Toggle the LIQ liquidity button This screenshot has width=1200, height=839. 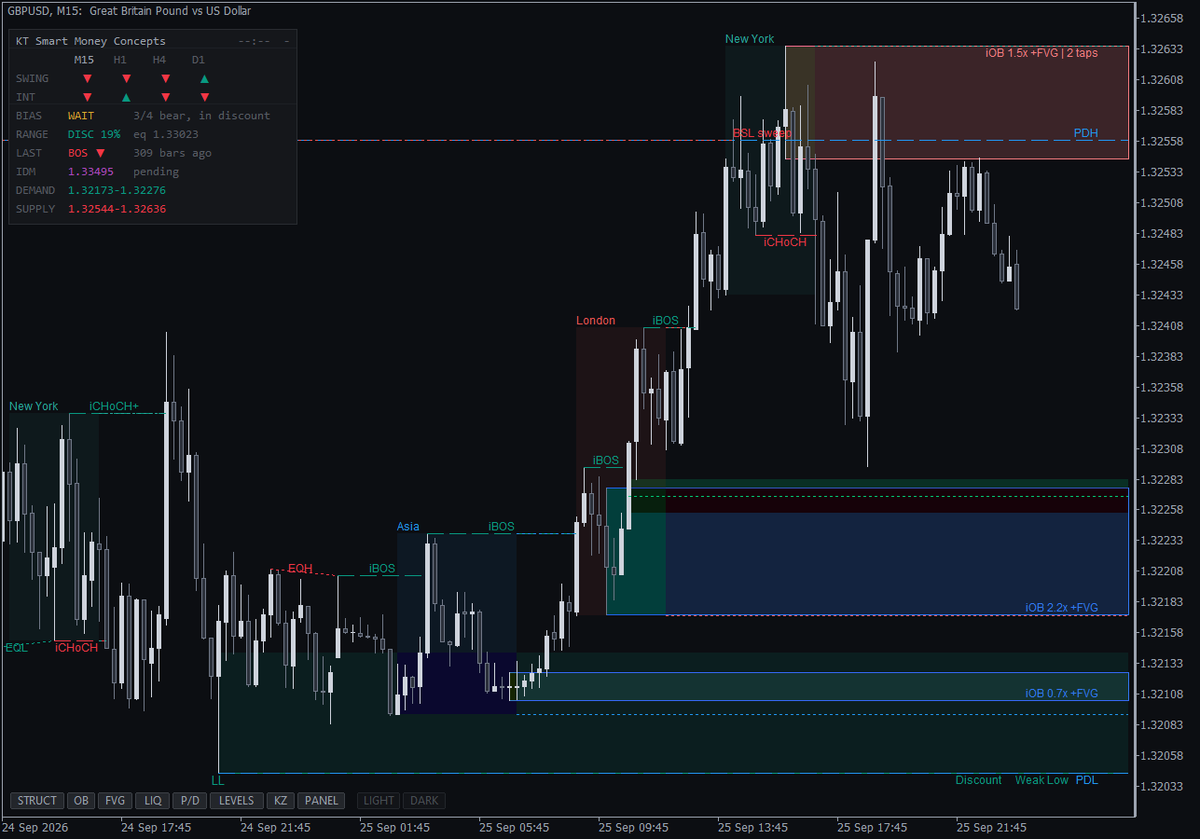click(x=152, y=801)
